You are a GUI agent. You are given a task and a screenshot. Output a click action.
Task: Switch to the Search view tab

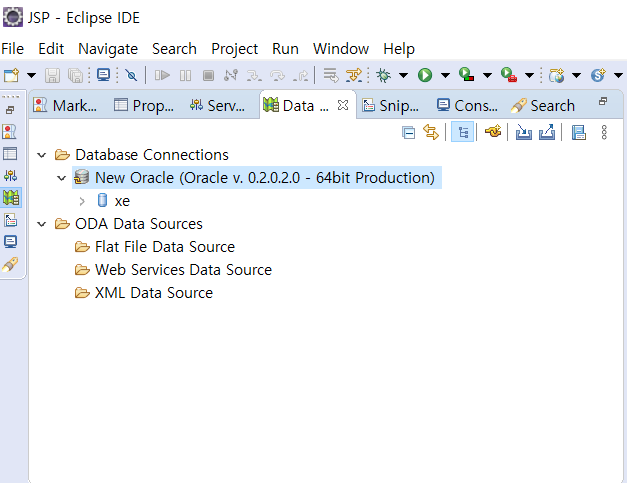point(543,106)
